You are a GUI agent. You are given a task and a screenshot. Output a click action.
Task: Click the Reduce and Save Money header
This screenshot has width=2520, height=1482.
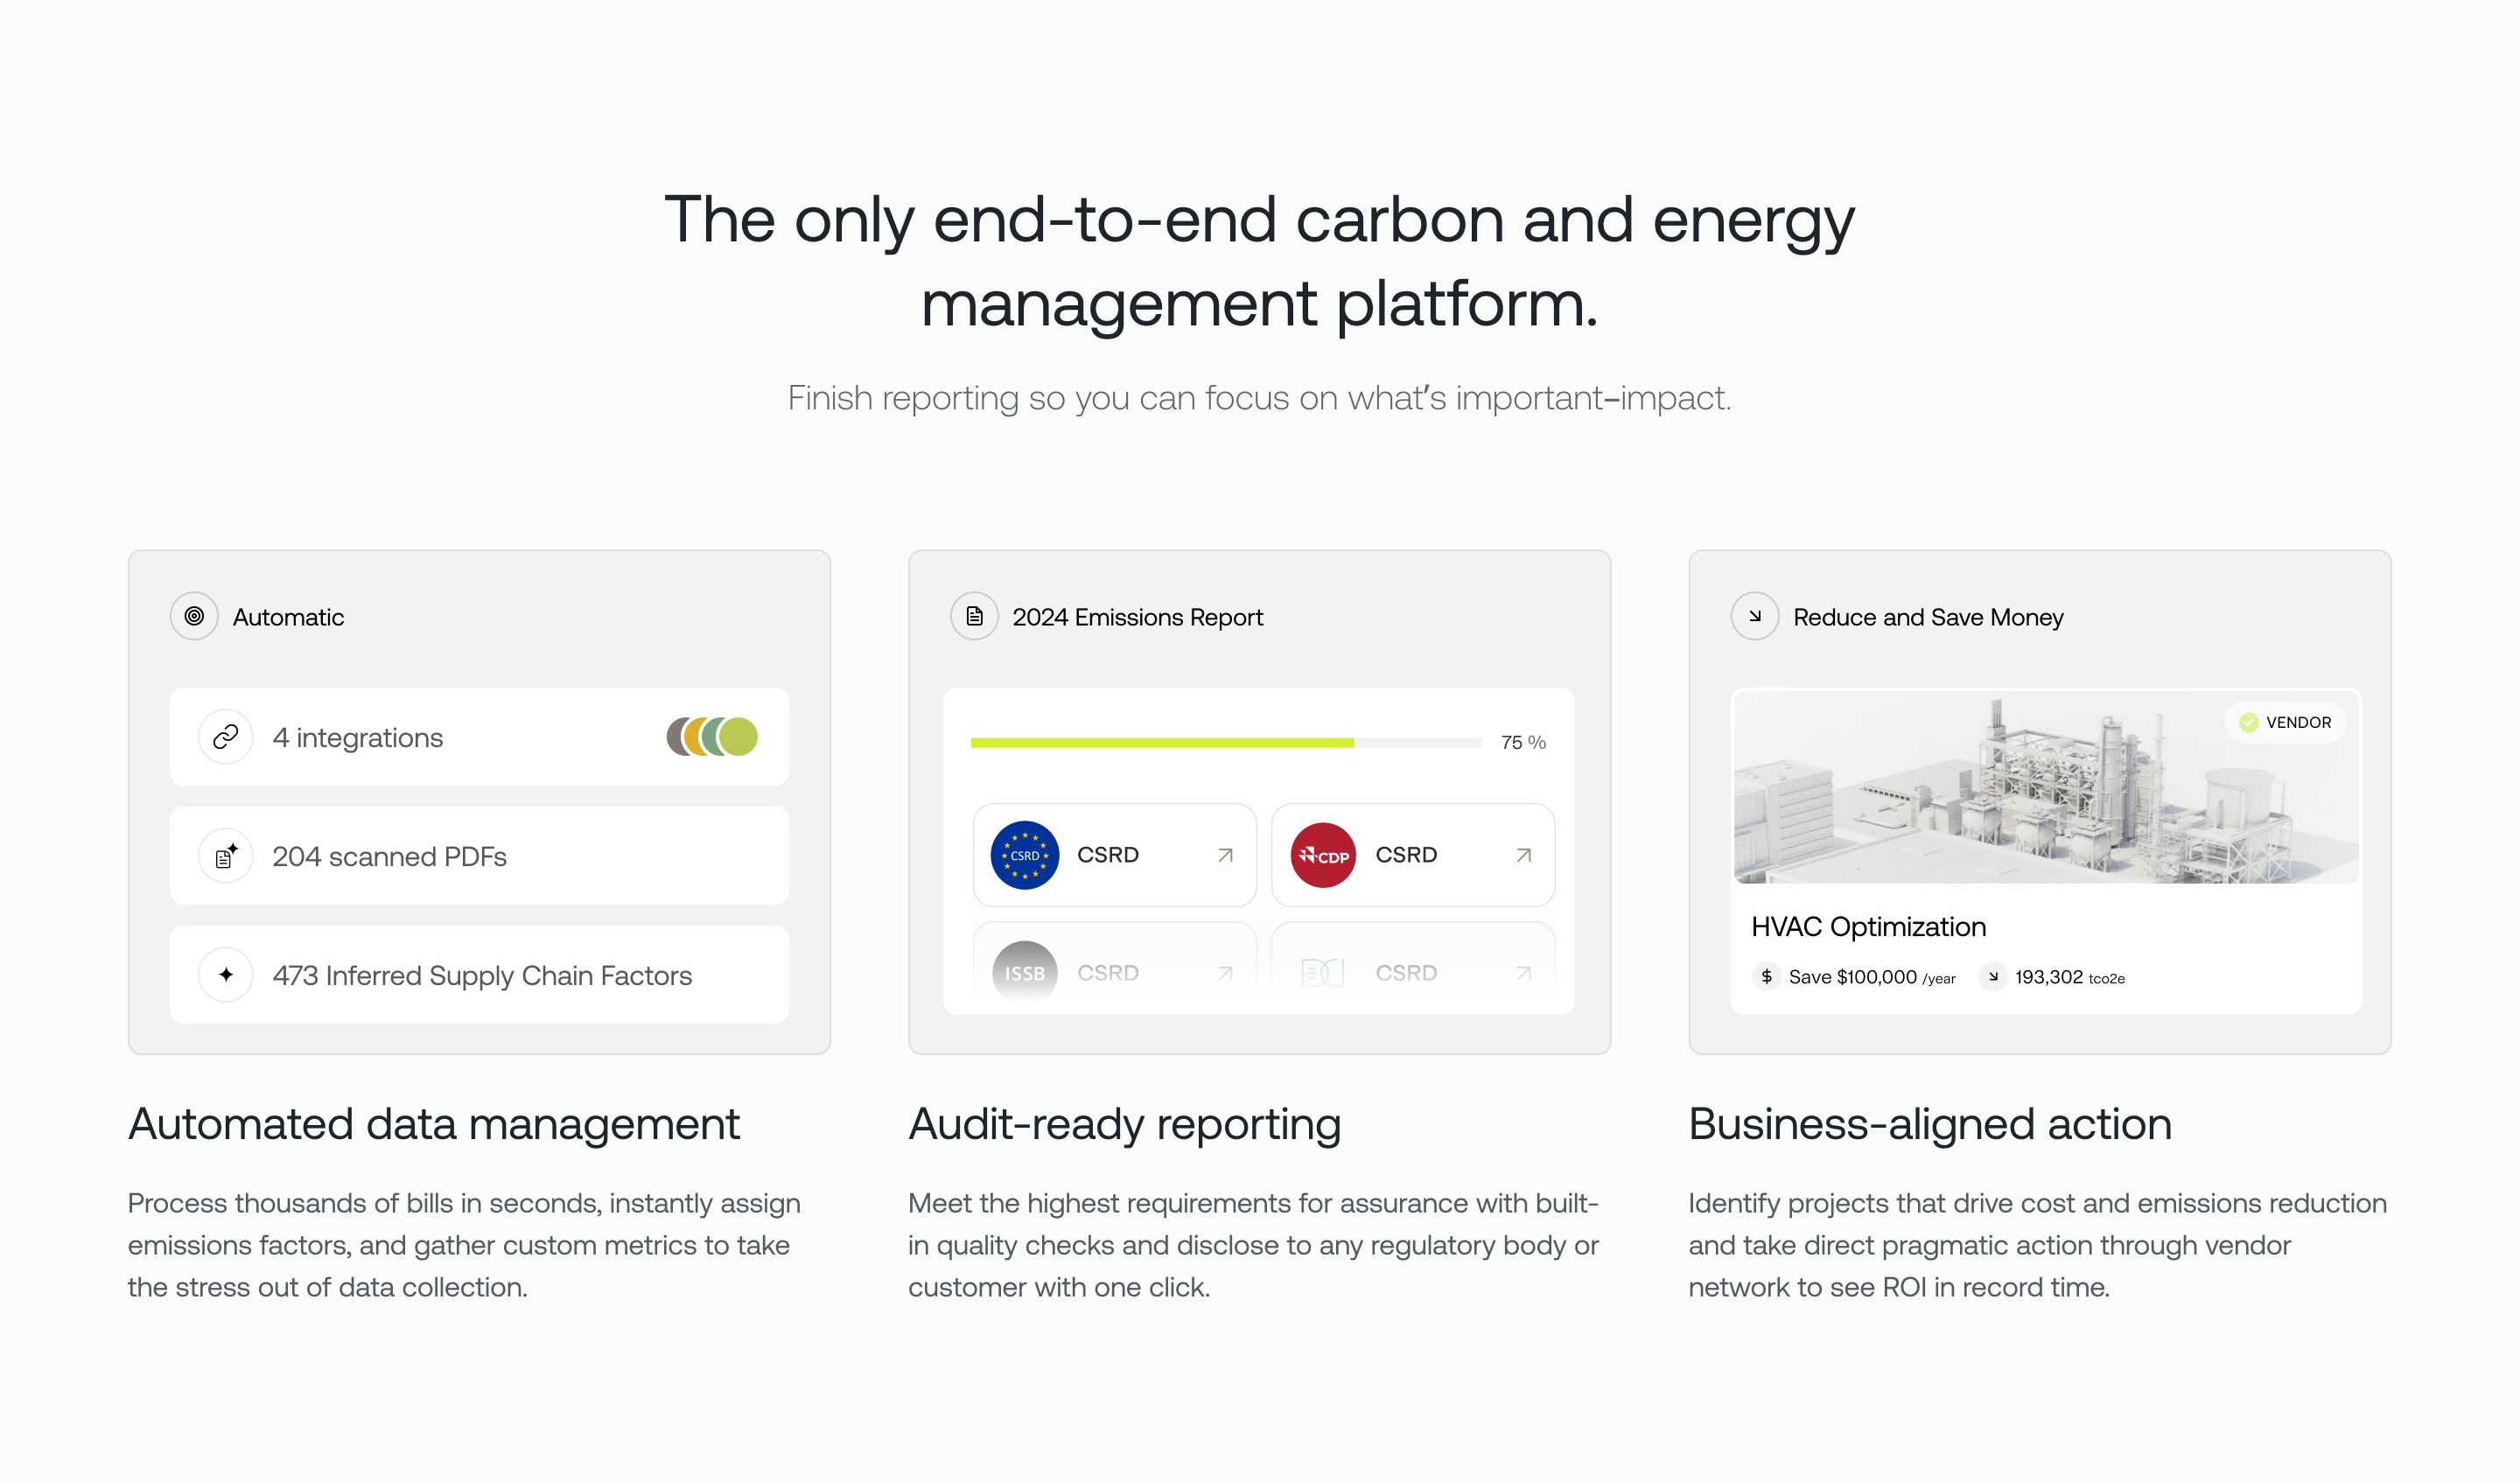tap(1928, 617)
